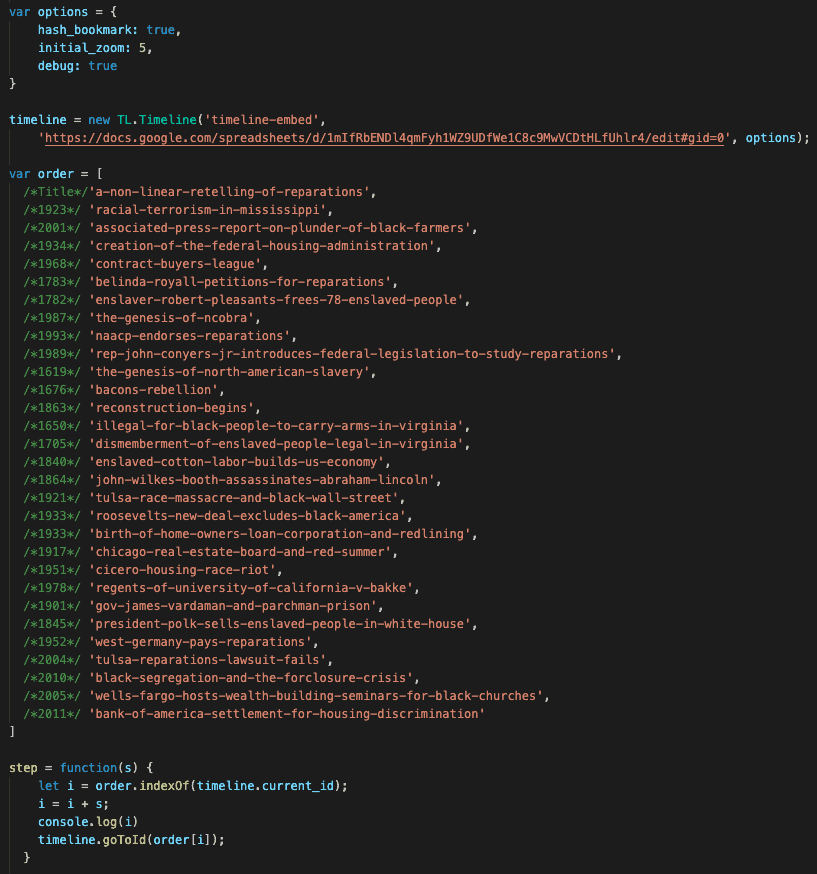Select the 'bacons-rebellion' string
This screenshot has width=817, height=874.
(155, 390)
